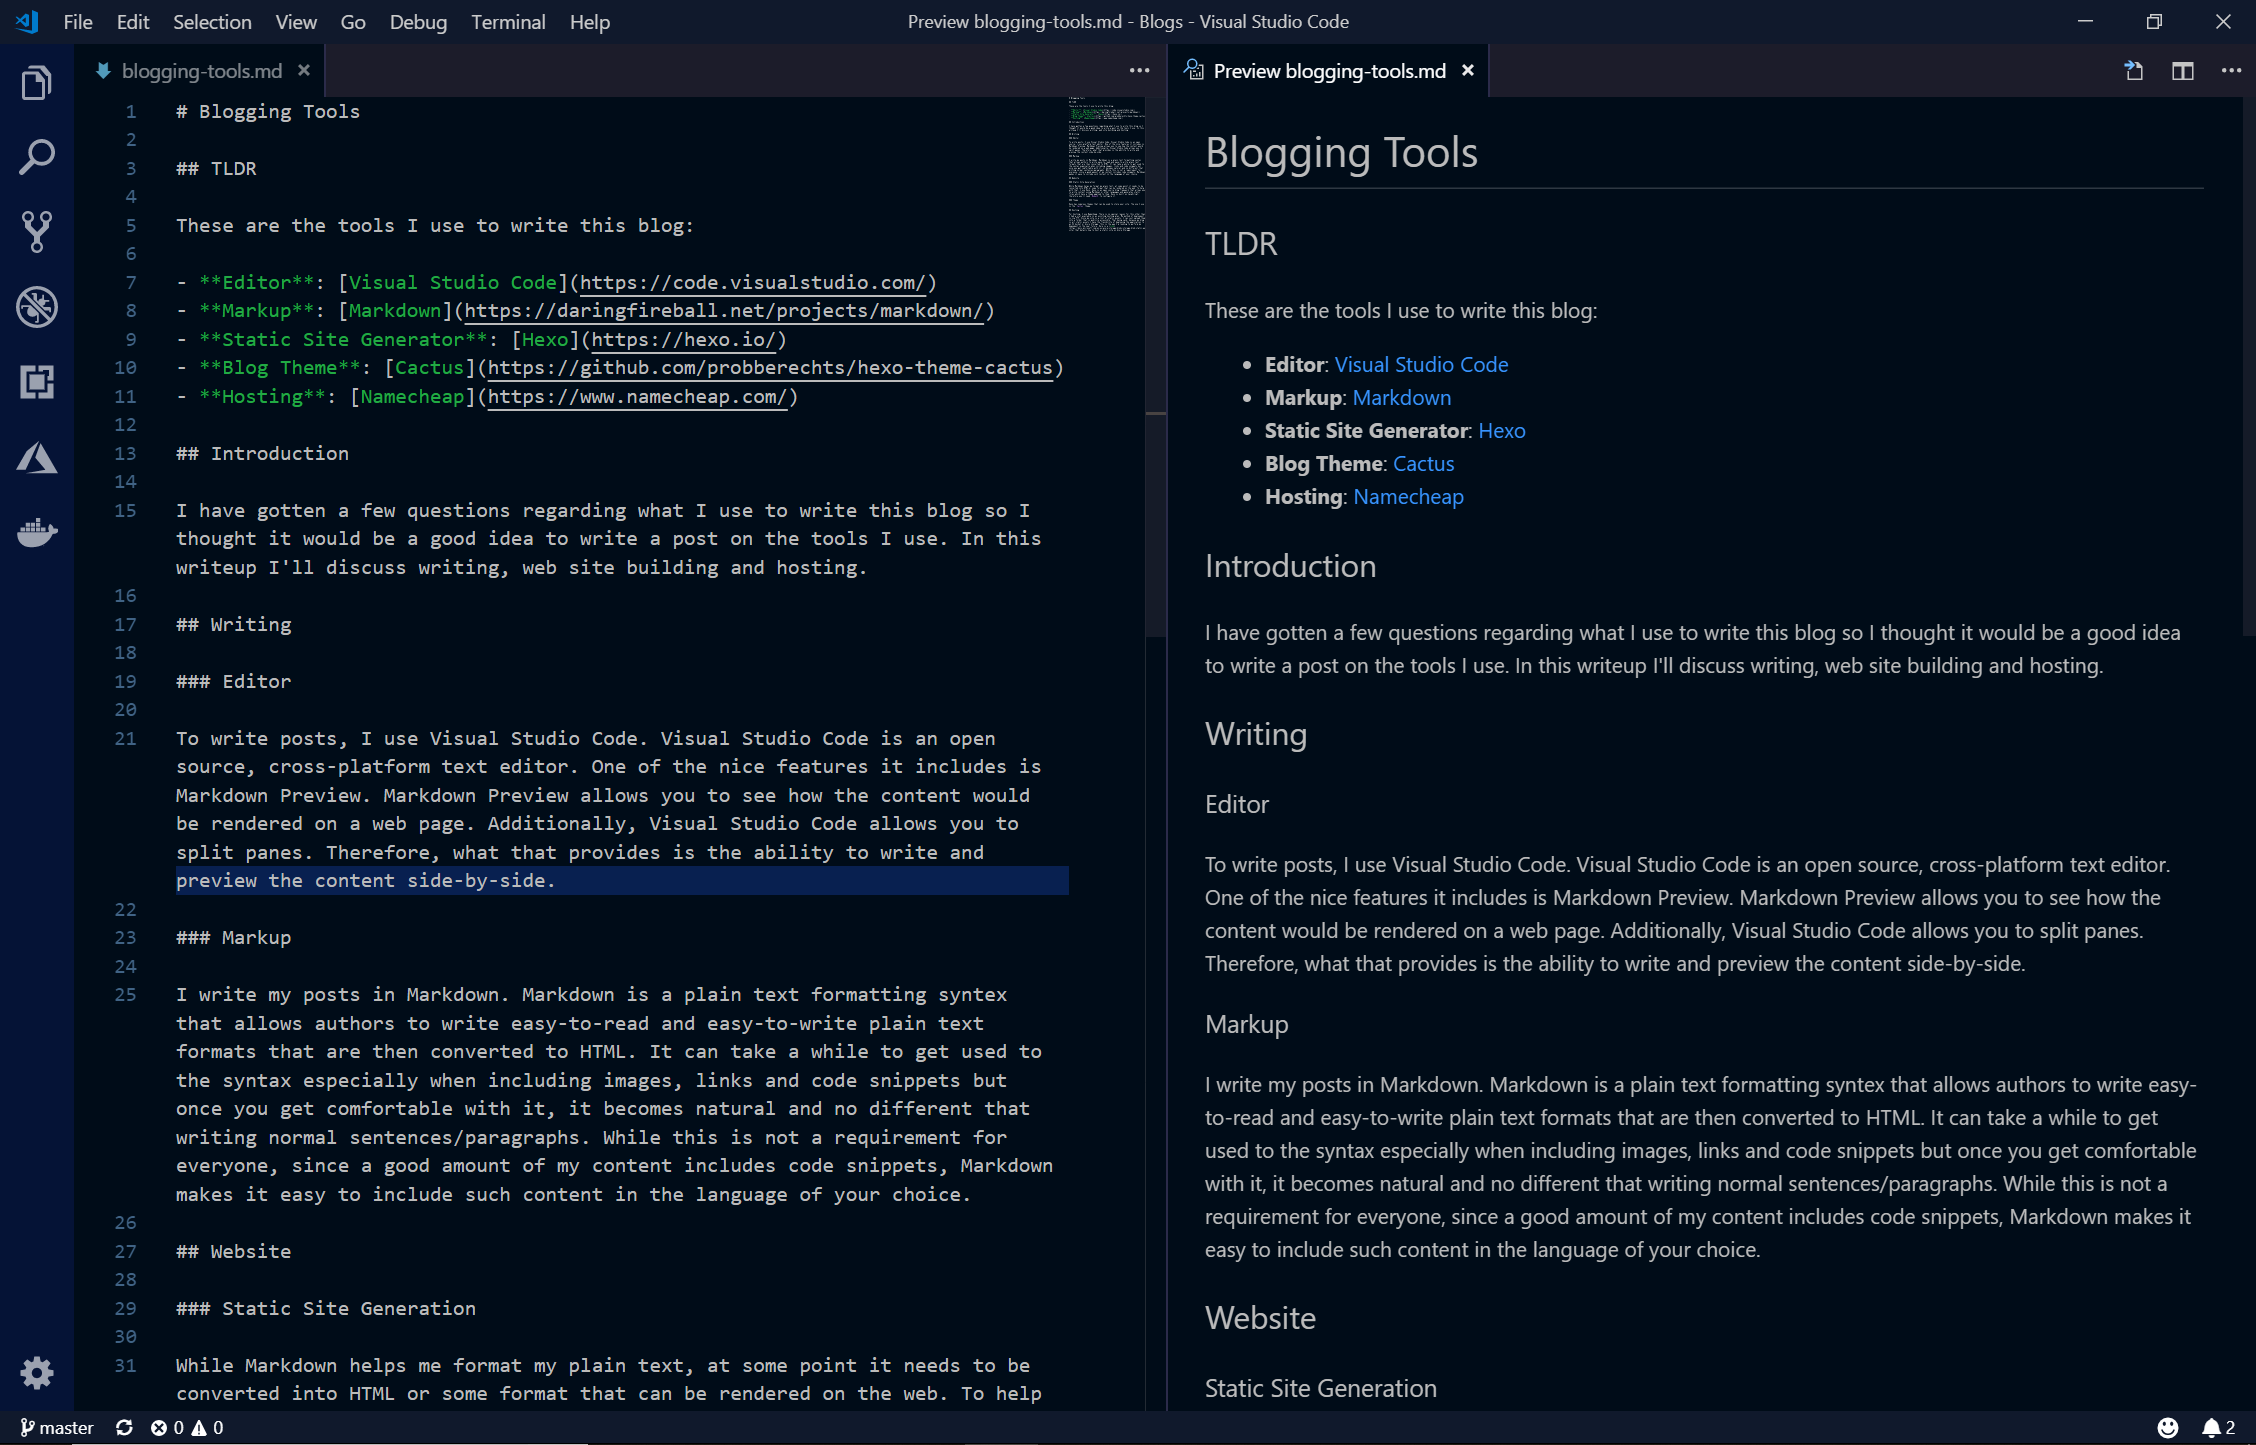Viewport: 2256px width, 1445px height.
Task: Expand More Actions menu of preview pane
Action: tap(2231, 71)
